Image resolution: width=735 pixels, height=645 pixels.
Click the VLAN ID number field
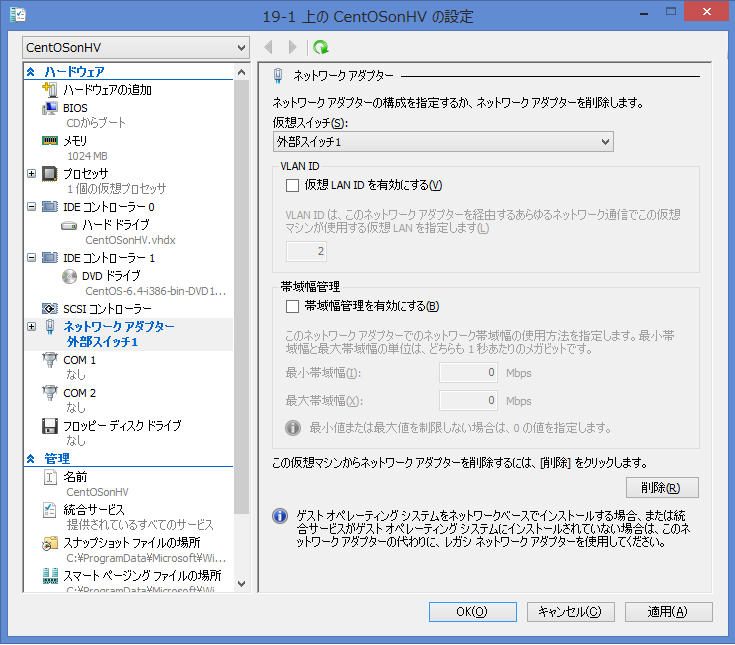tap(306, 251)
